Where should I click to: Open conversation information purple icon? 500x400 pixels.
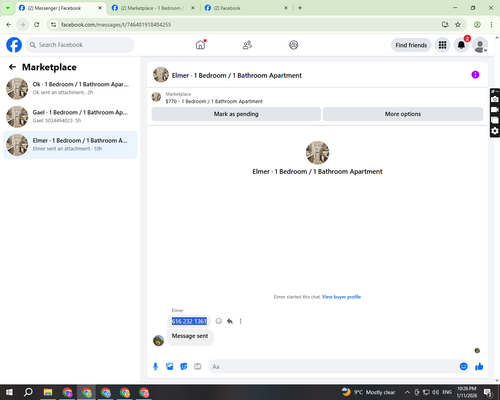(x=475, y=75)
